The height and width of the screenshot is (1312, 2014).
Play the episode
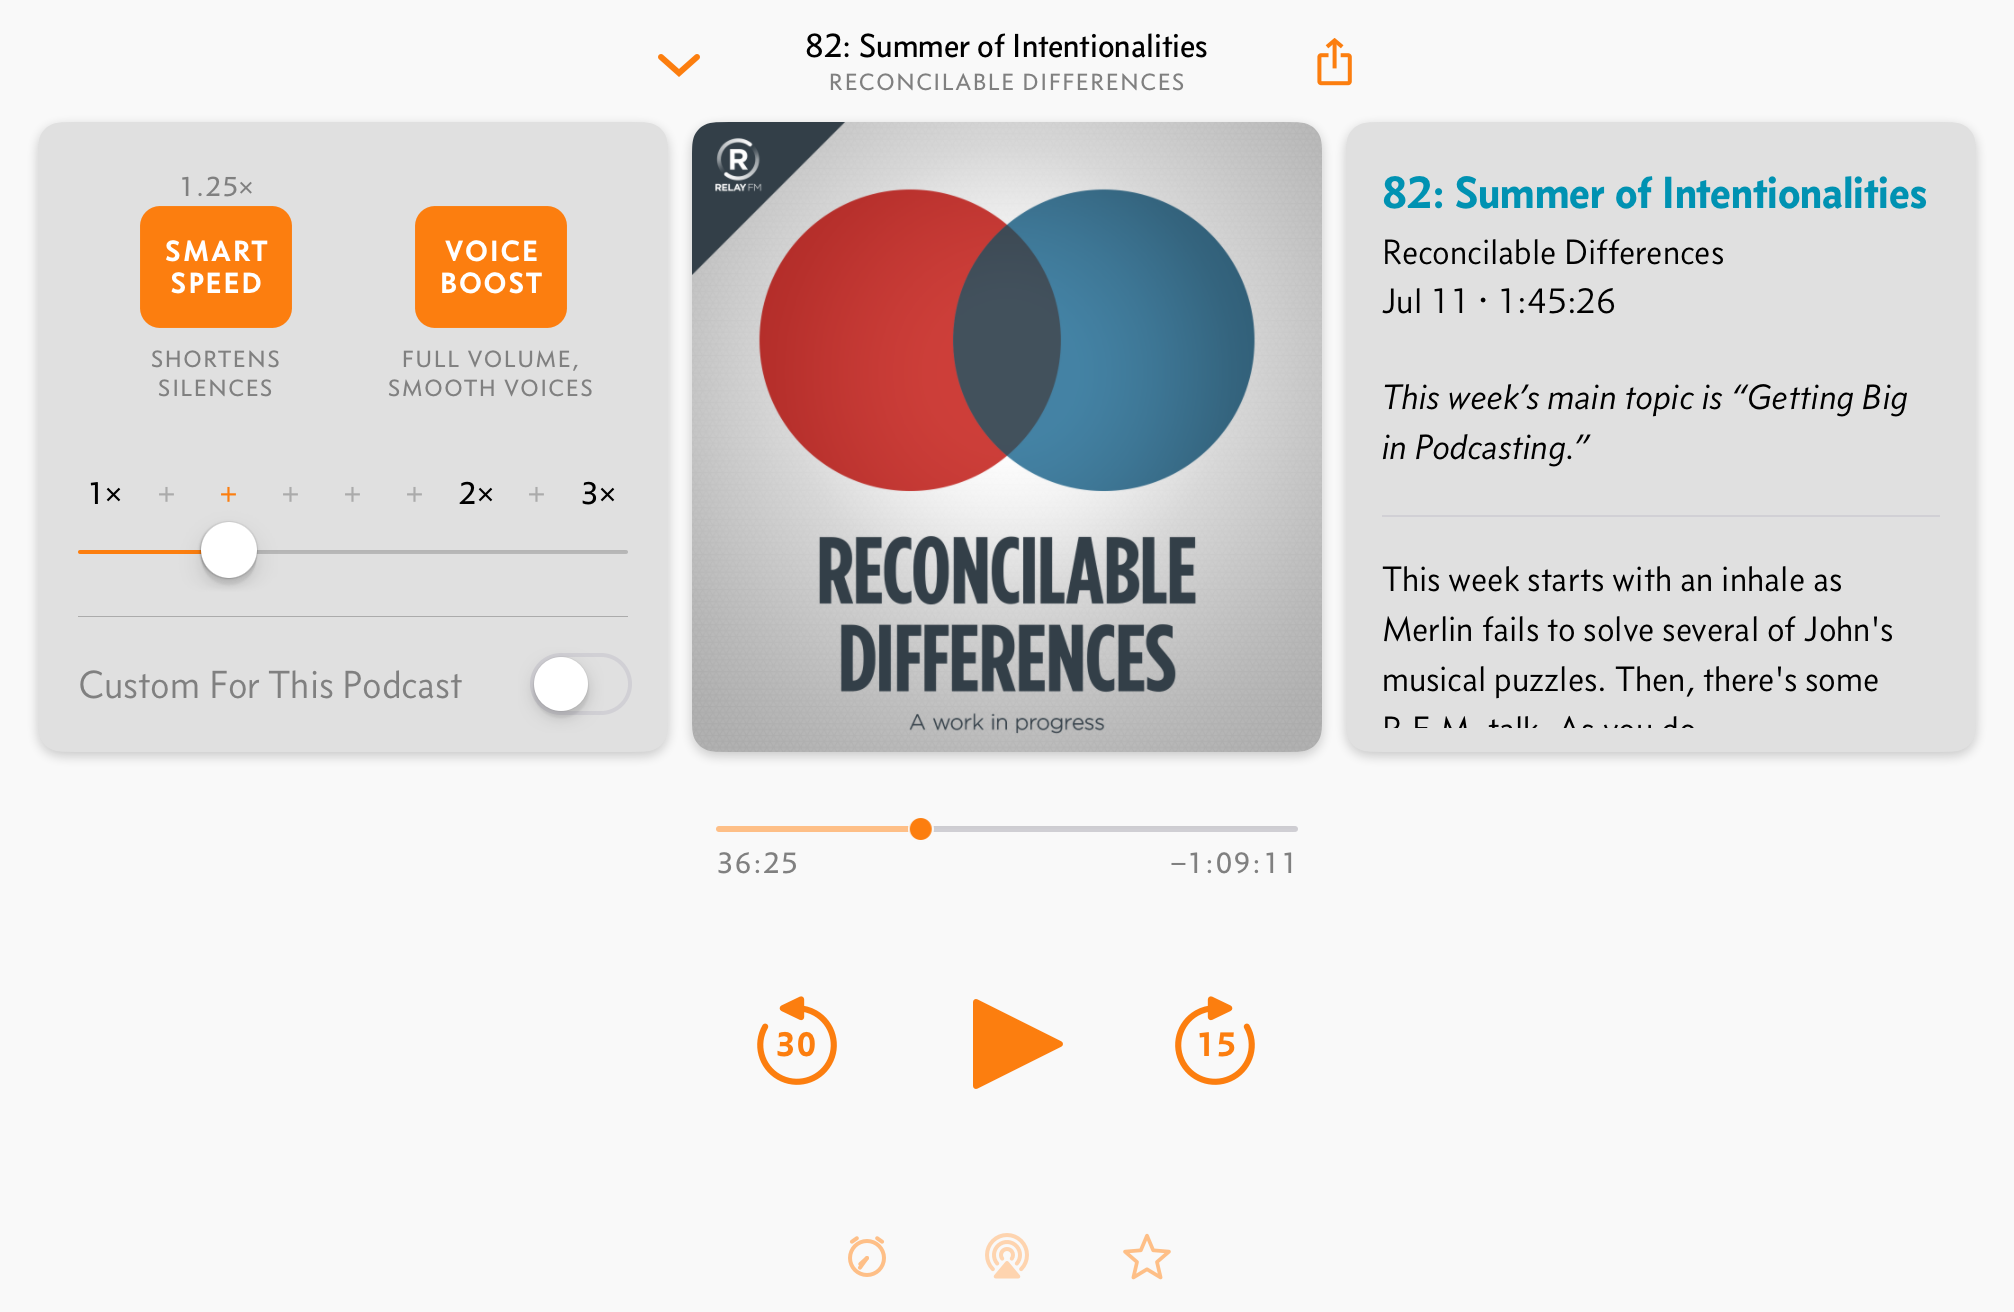[1016, 1043]
